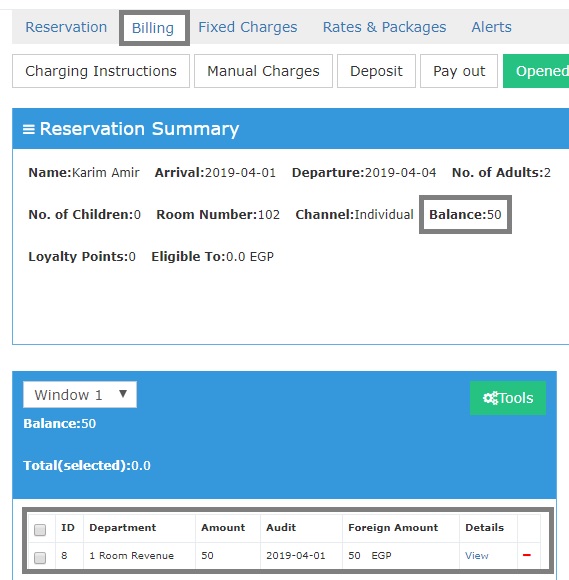The width and height of the screenshot is (569, 580).
Task: Expand the Window 1 dropdown
Action: click(80, 395)
